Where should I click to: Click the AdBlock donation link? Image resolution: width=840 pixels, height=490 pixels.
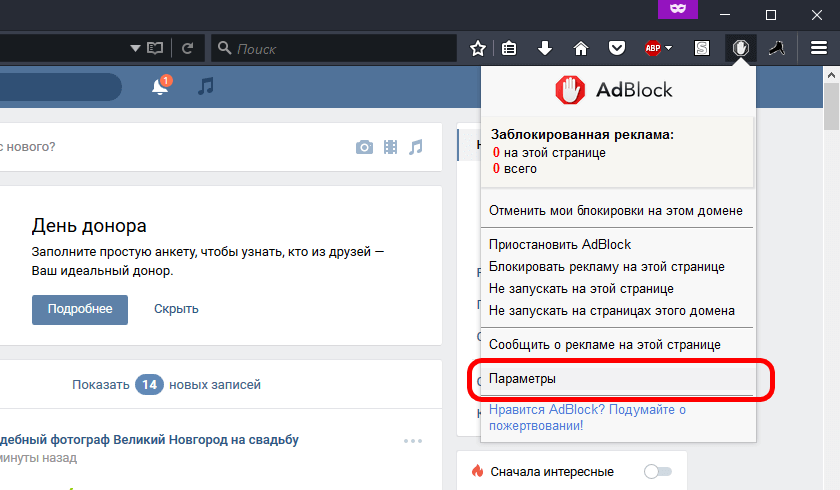pyautogui.click(x=587, y=417)
